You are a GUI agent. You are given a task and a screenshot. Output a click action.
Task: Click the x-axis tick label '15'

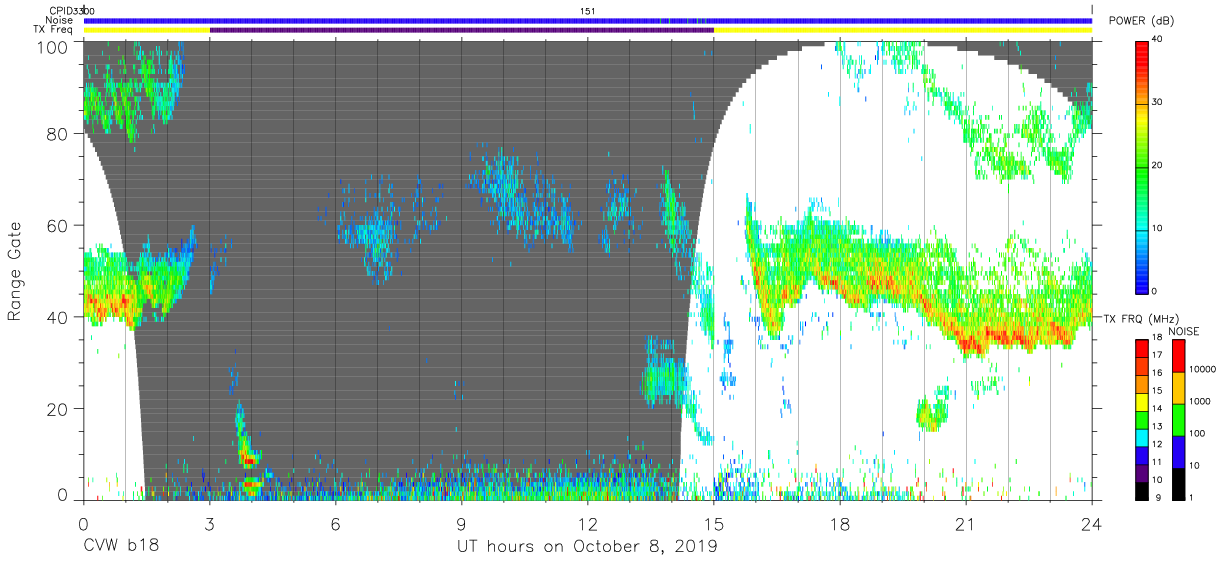coord(714,523)
